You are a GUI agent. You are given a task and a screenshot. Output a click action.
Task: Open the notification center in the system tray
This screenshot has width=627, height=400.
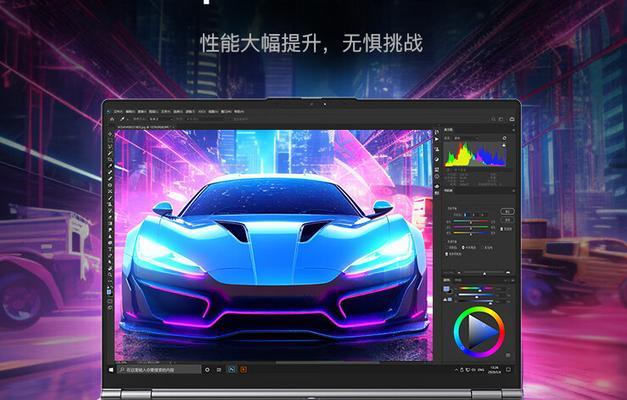pos(508,370)
